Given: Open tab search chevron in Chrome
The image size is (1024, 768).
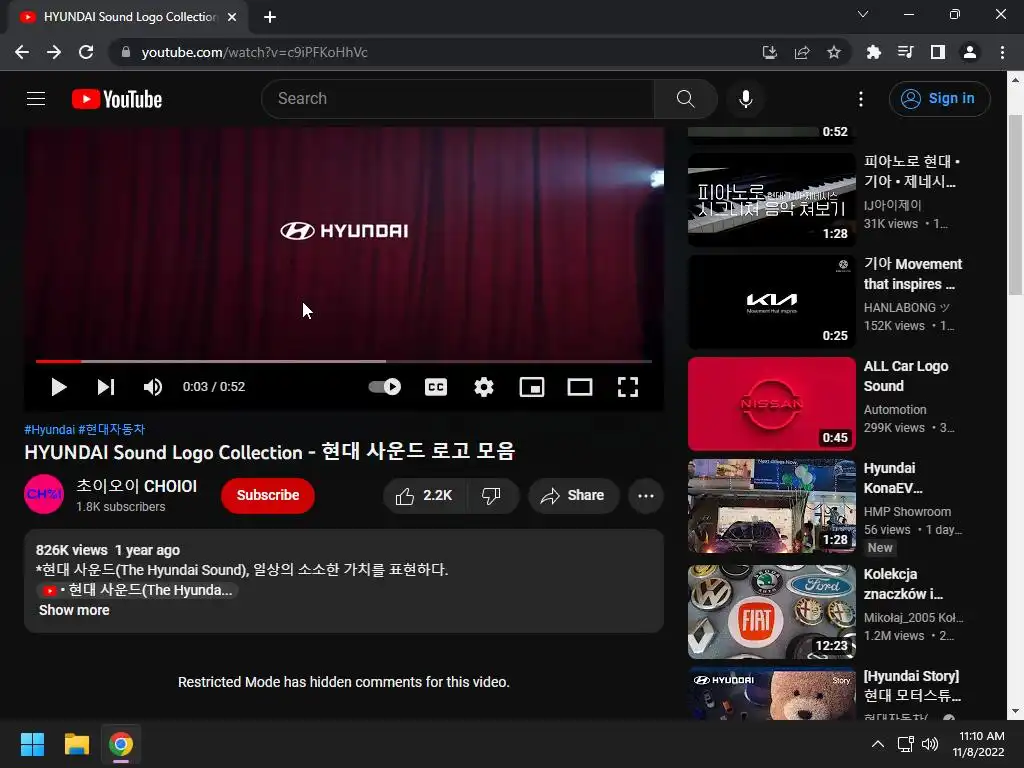Looking at the screenshot, I should pyautogui.click(x=863, y=14).
